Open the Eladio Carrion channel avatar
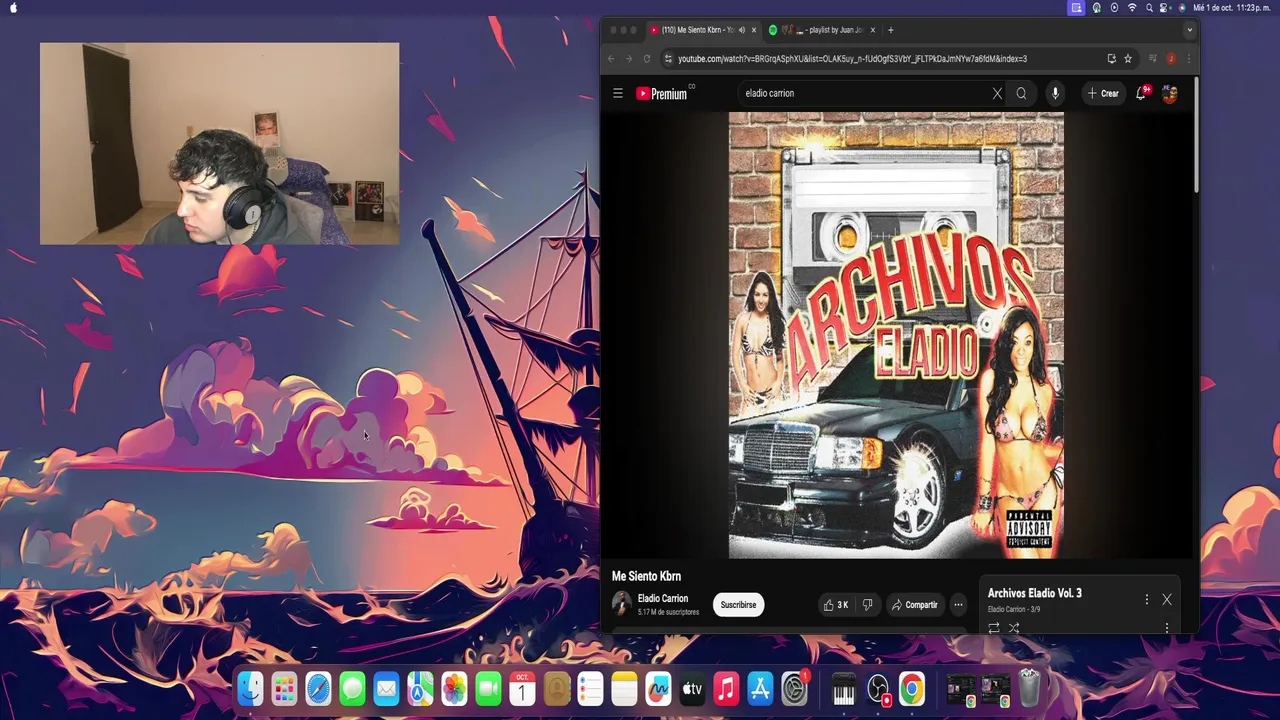The height and width of the screenshot is (720, 1280). 621,604
